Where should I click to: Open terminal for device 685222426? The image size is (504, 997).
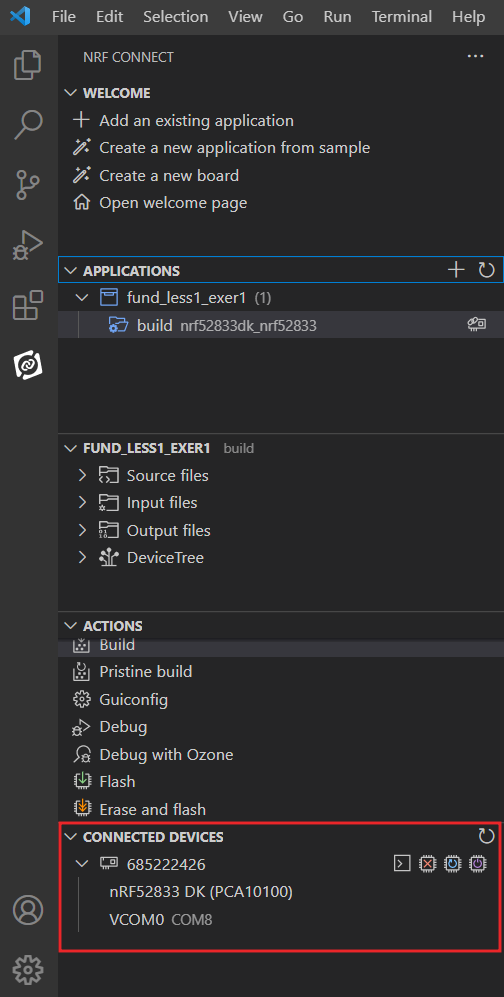[402, 863]
